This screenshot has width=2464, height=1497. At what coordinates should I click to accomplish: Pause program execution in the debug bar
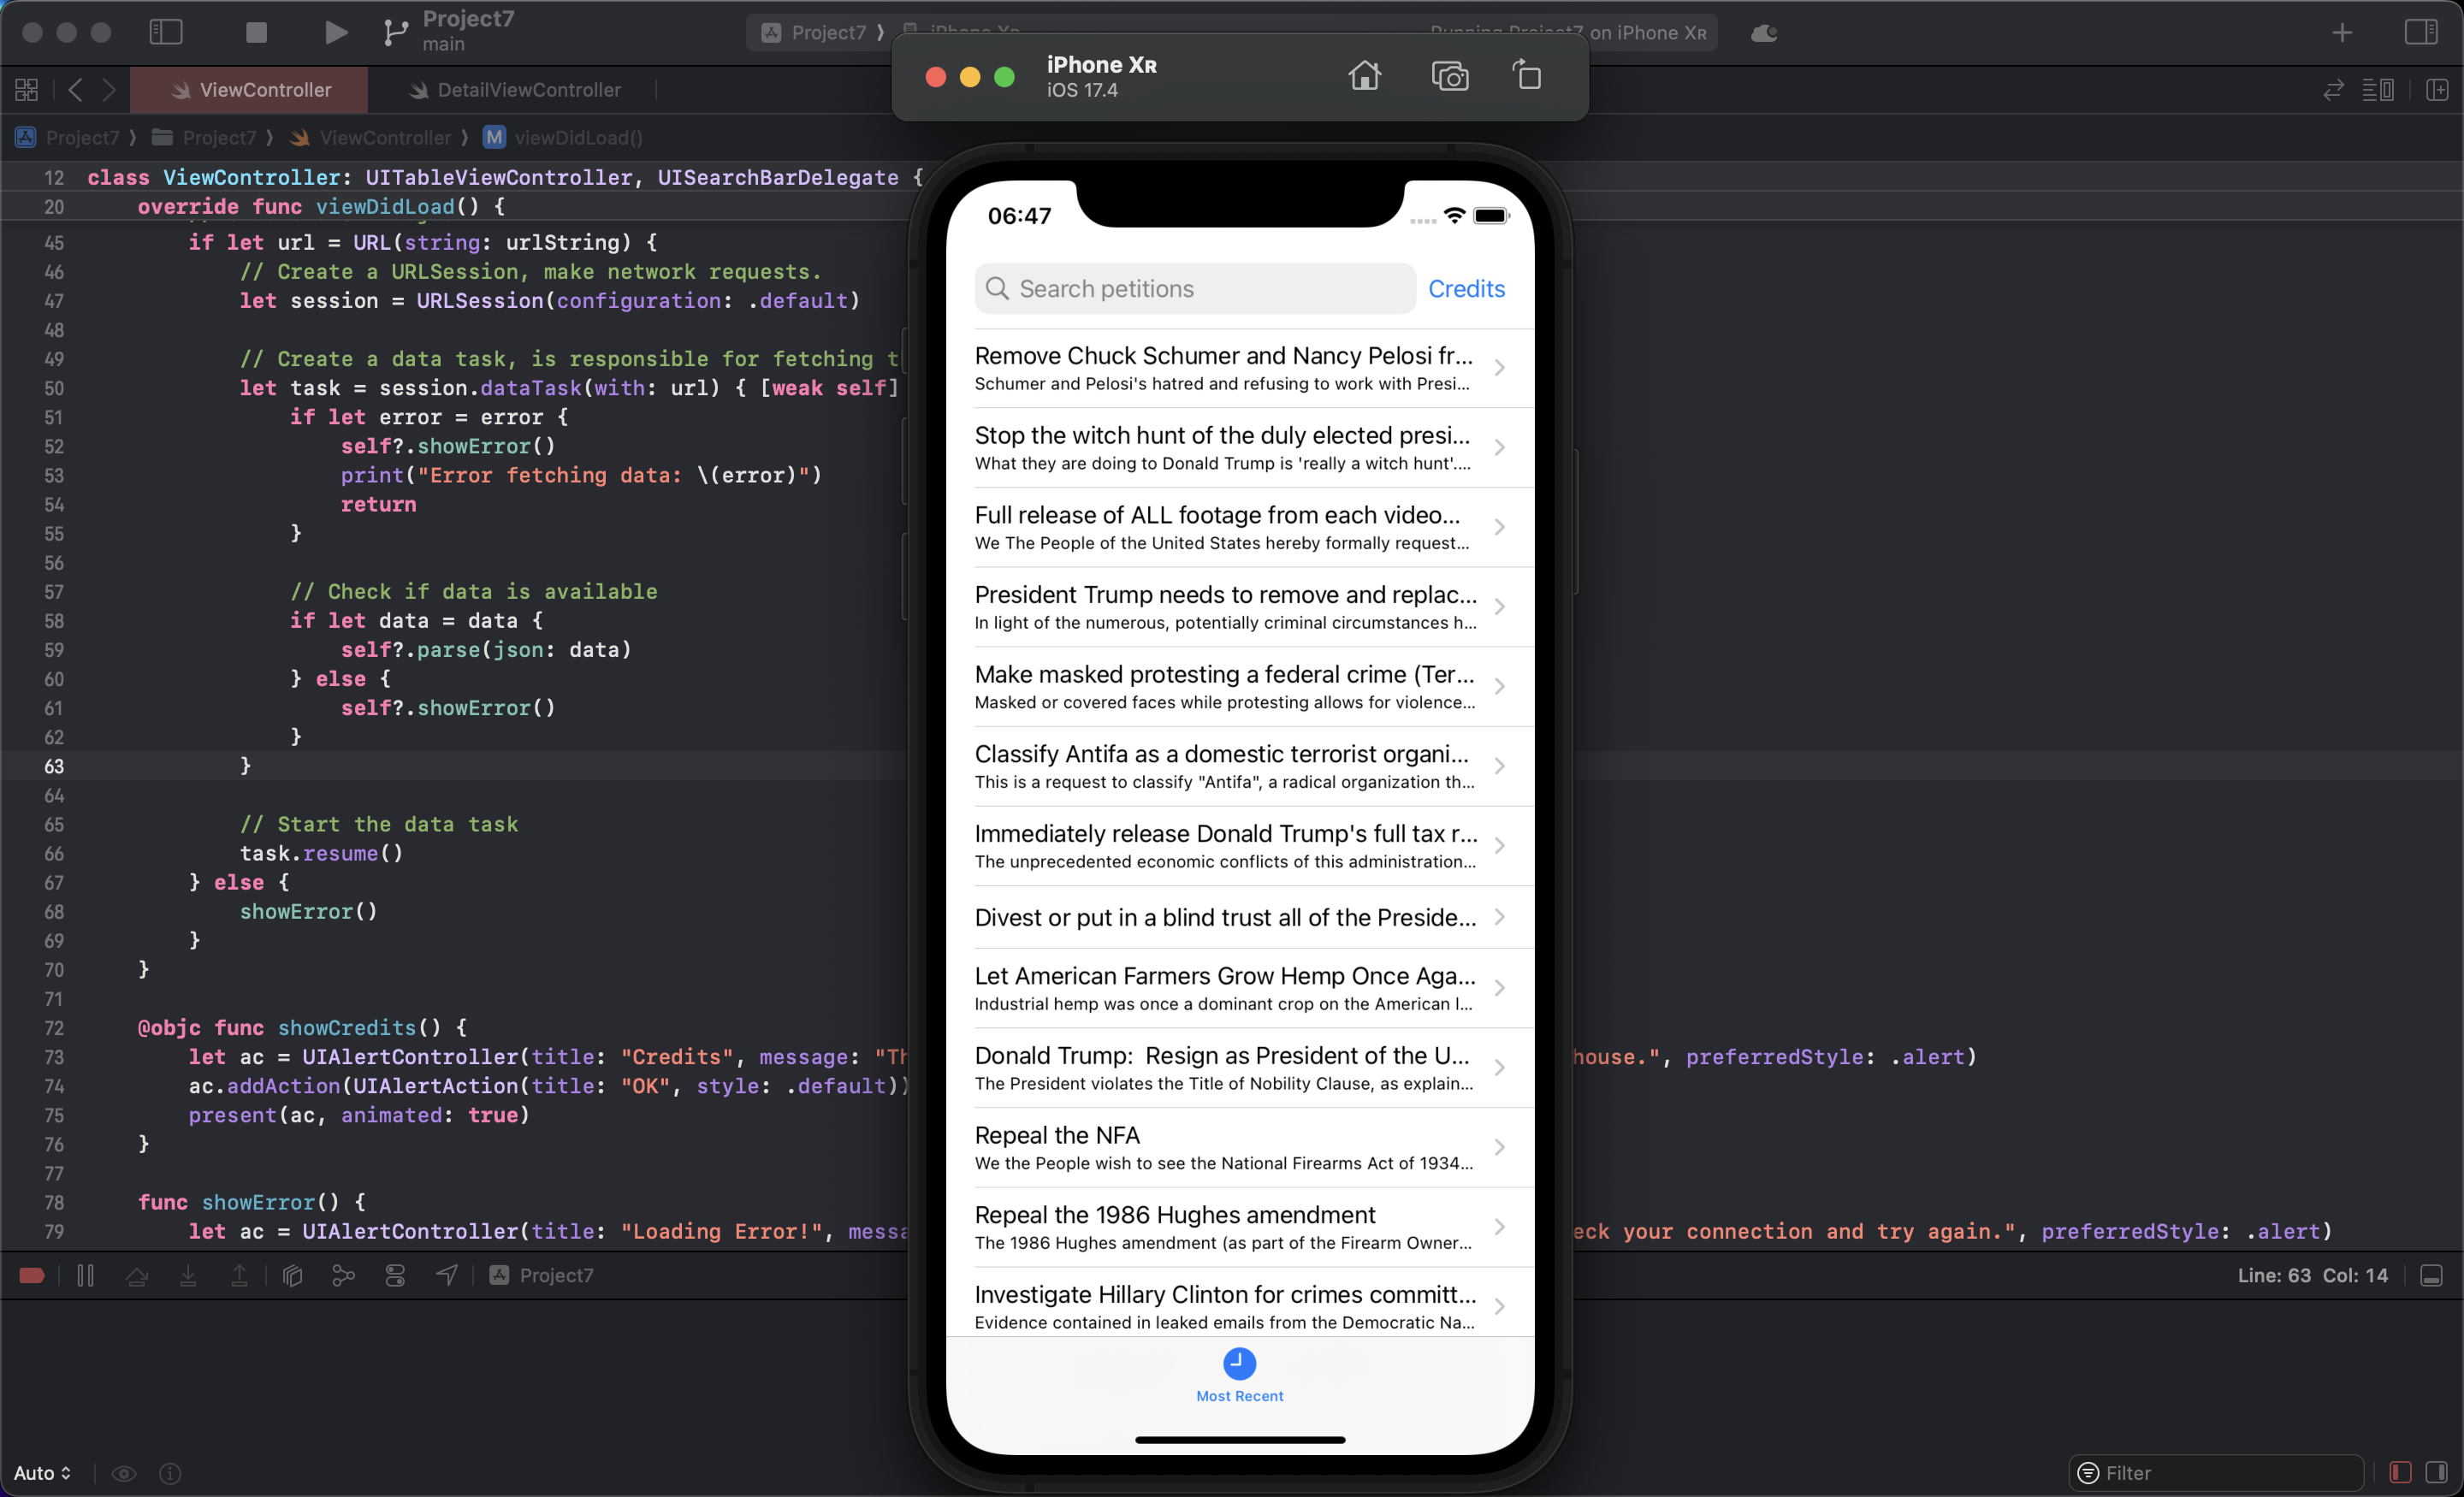pos(85,1275)
